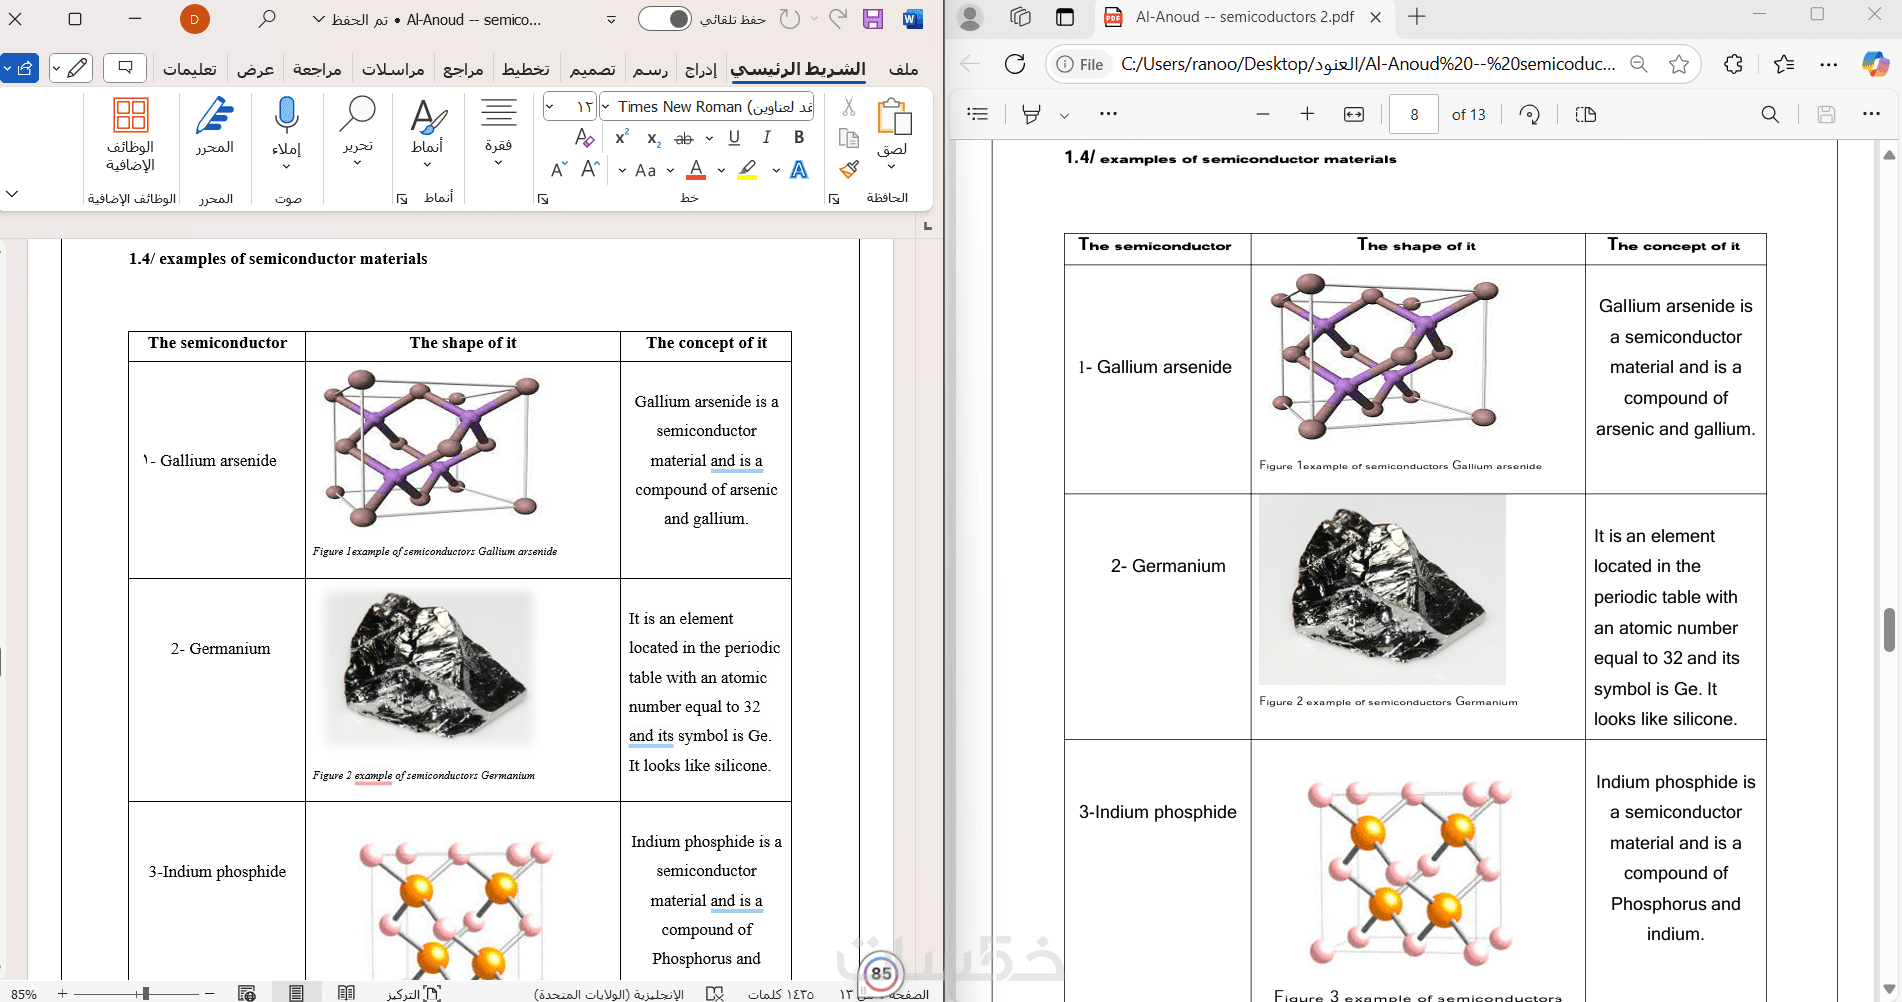Open the Add-ins (الوظائف الإضافية) icon
The width and height of the screenshot is (1902, 1002).
pyautogui.click(x=131, y=116)
